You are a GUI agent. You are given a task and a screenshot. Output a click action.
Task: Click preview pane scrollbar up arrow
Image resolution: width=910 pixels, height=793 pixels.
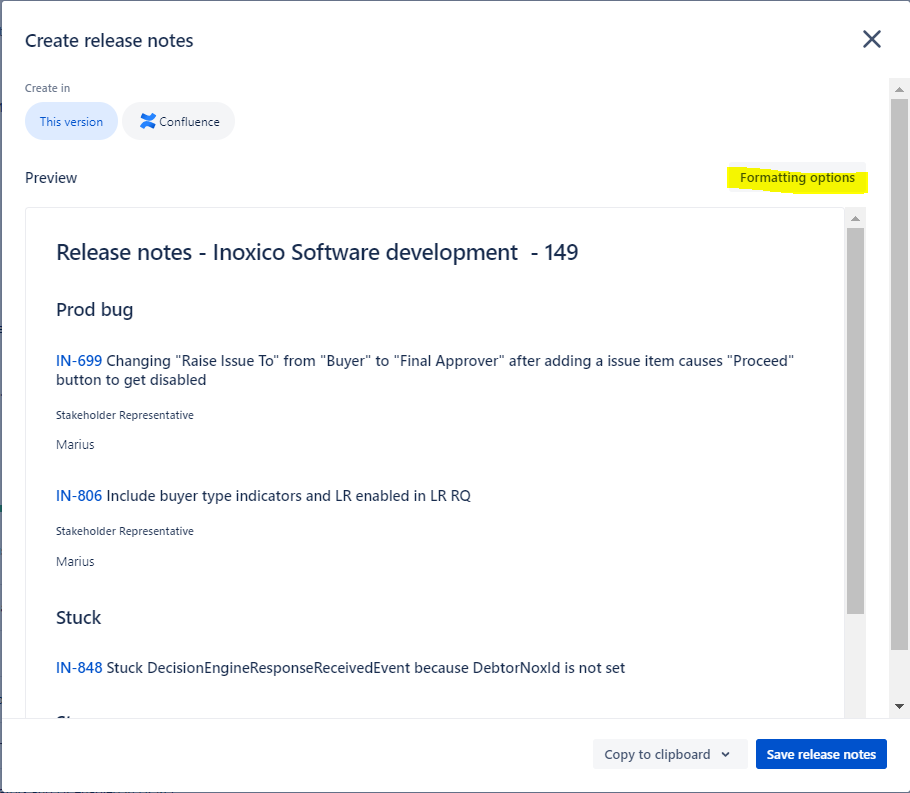pos(855,218)
